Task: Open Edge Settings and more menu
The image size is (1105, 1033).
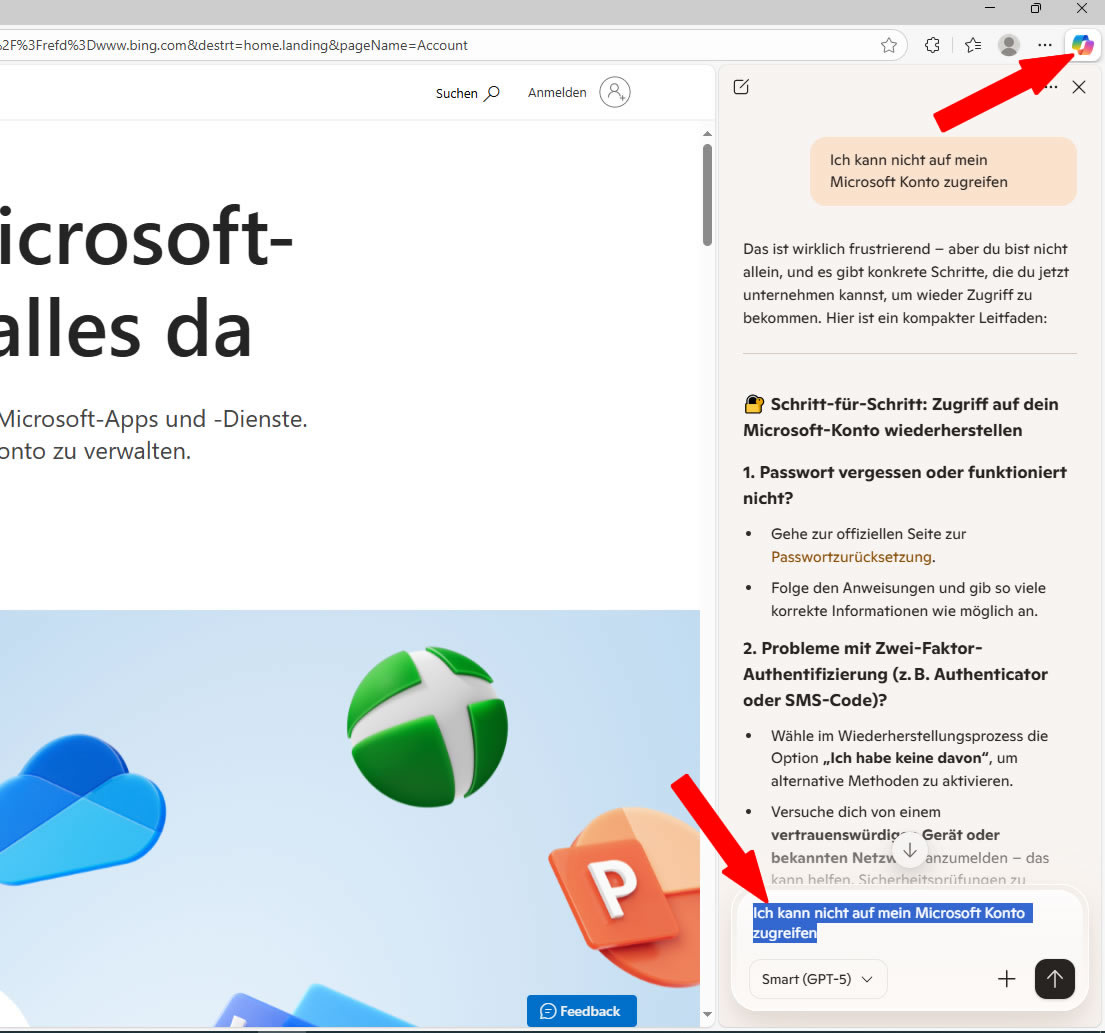Action: tap(1045, 46)
